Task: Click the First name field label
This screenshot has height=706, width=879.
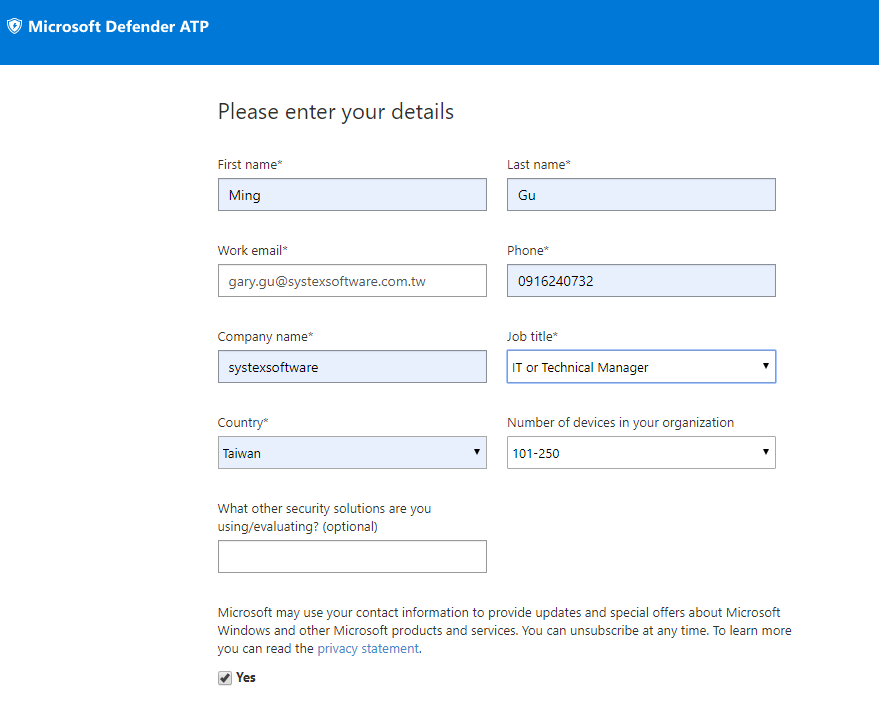Action: pos(249,164)
